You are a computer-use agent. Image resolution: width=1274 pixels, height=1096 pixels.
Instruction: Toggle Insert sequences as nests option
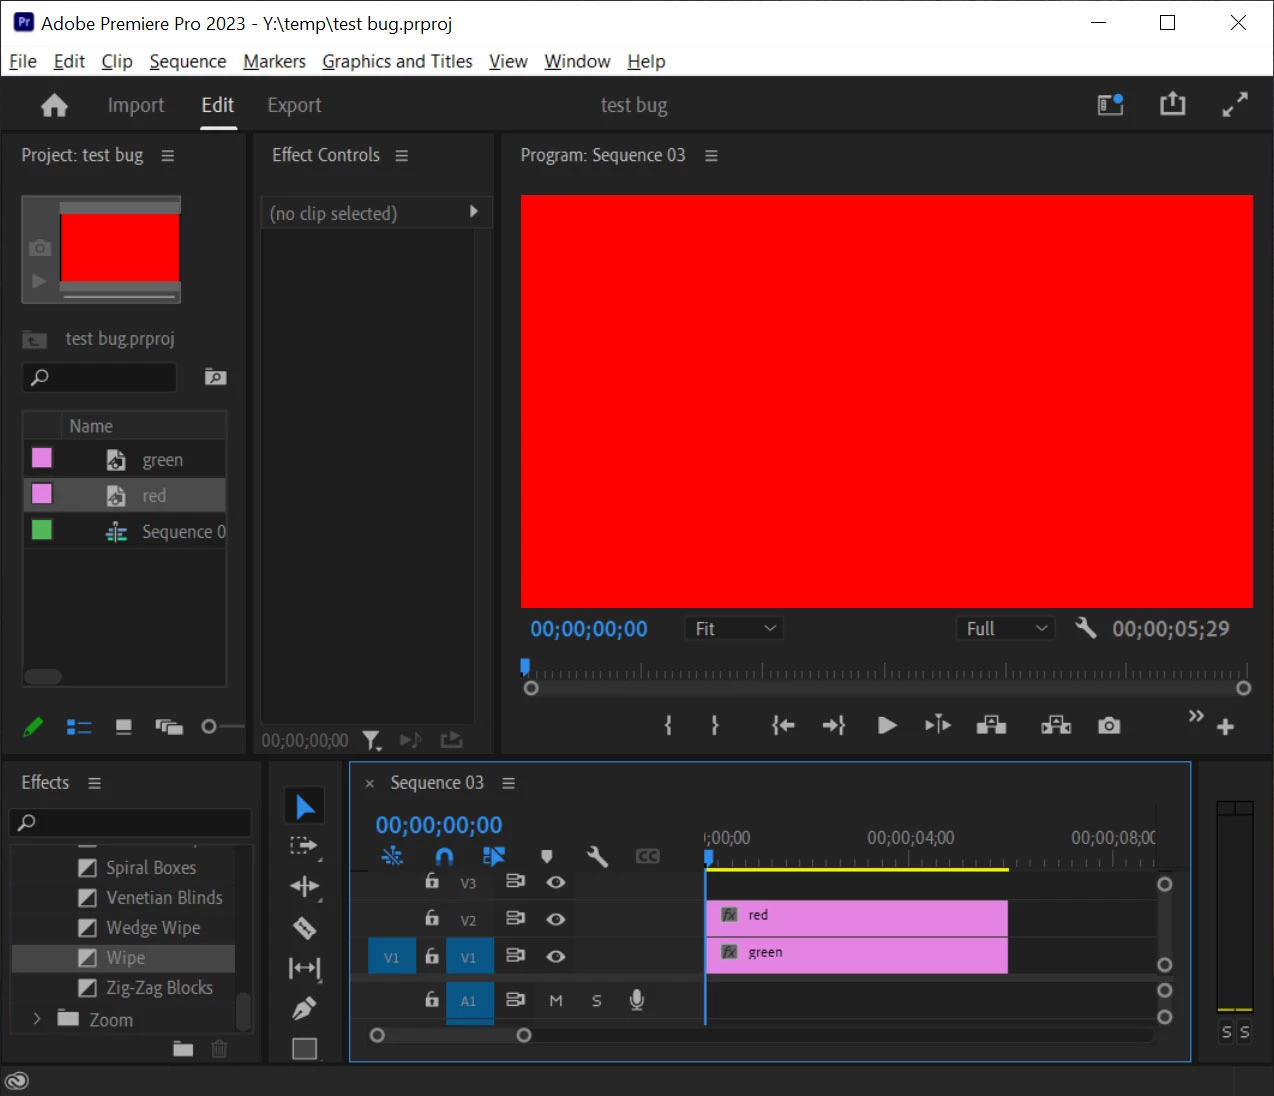(x=392, y=857)
